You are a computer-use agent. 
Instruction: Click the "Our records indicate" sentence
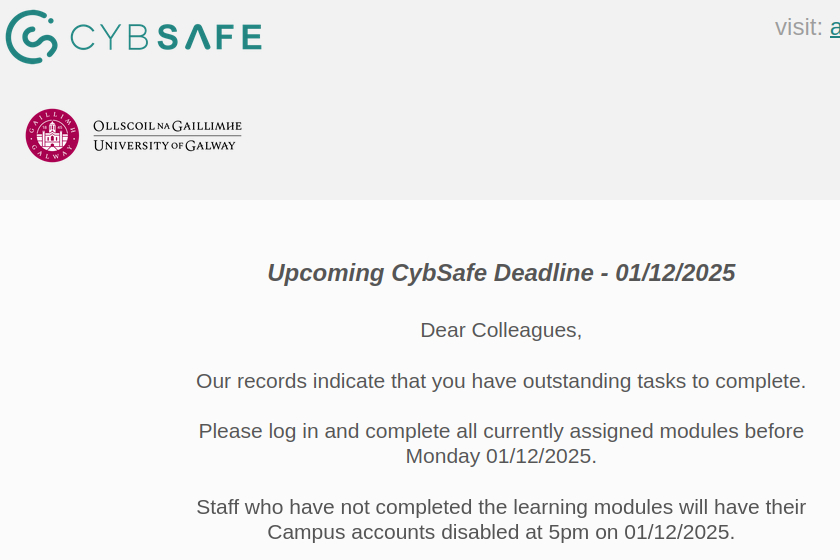click(x=500, y=381)
